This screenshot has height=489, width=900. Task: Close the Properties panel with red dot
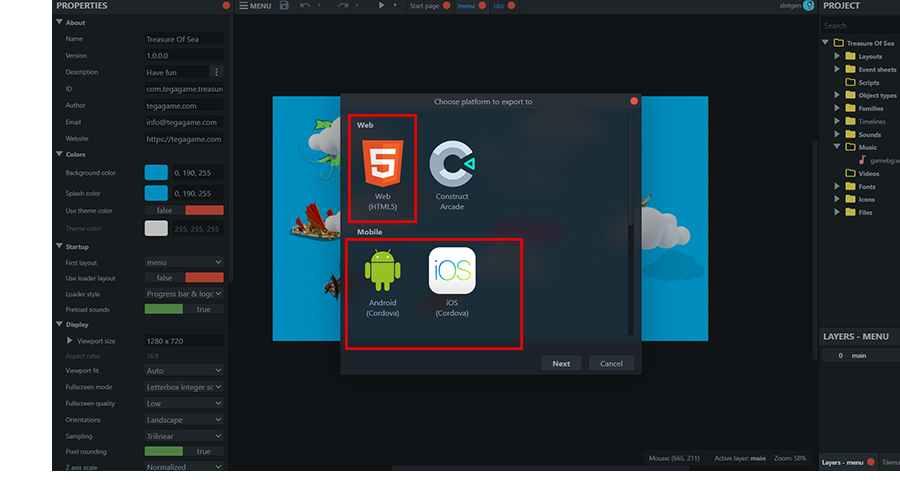pyautogui.click(x=226, y=6)
